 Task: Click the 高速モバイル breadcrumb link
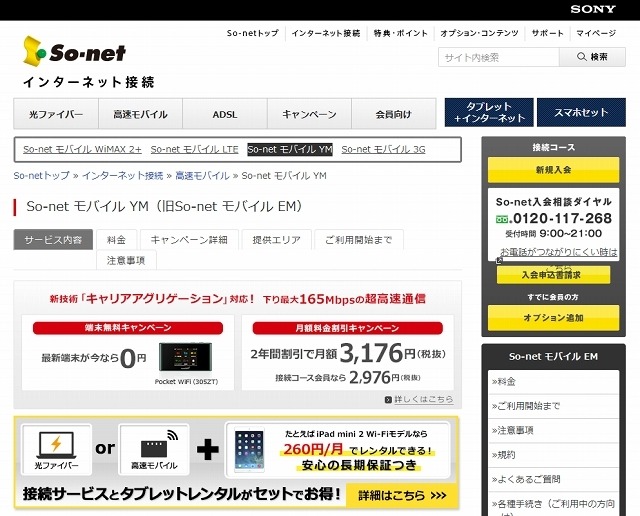202,176
